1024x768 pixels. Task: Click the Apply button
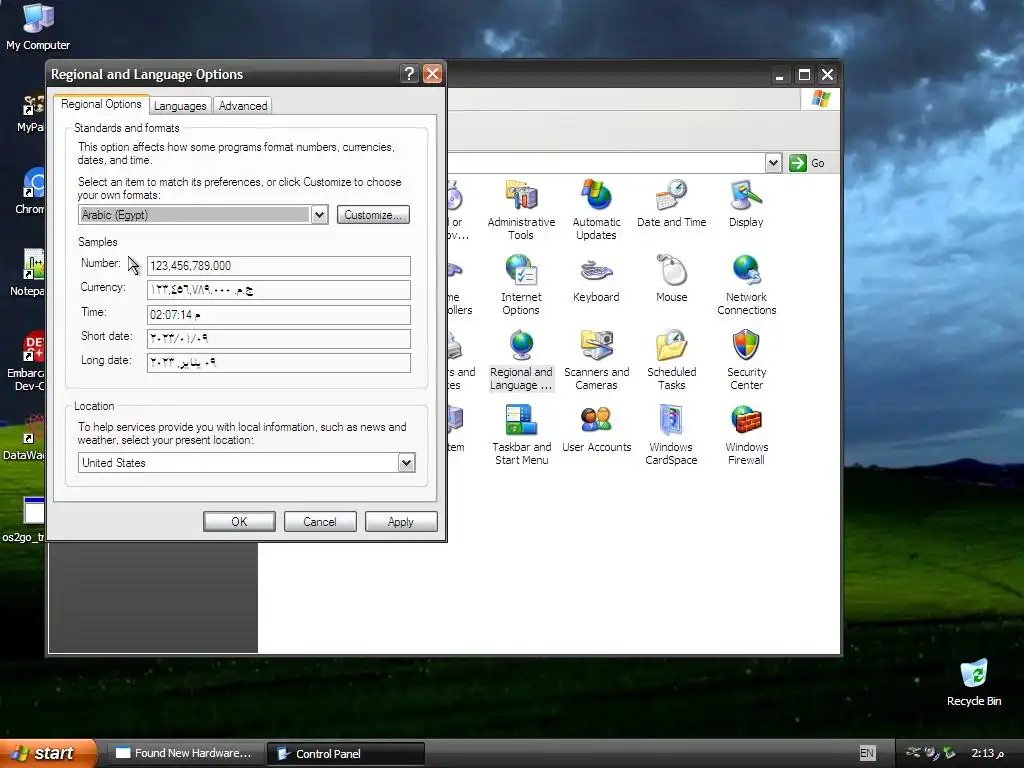401,522
